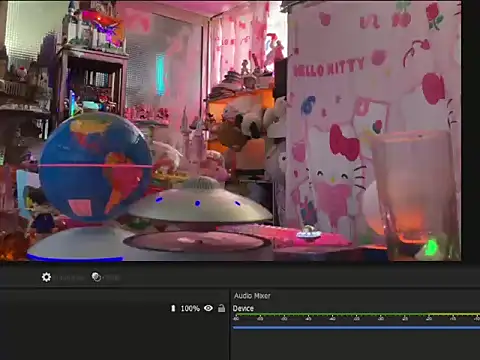Toggle the source lock padlock icon
This screenshot has height=360, width=480.
click(x=221, y=308)
